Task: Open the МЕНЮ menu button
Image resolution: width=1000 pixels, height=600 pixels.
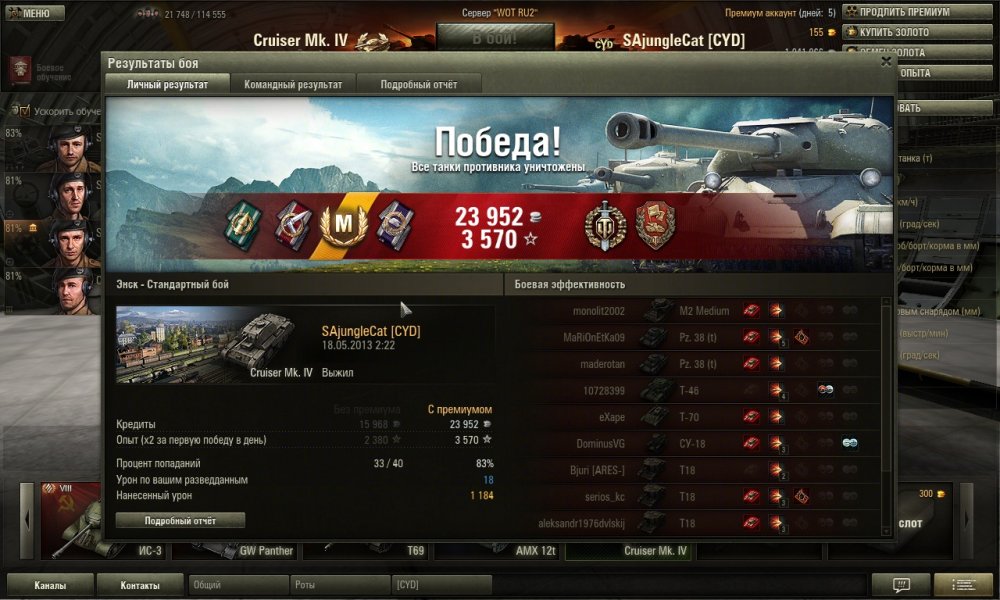Action: pos(34,13)
